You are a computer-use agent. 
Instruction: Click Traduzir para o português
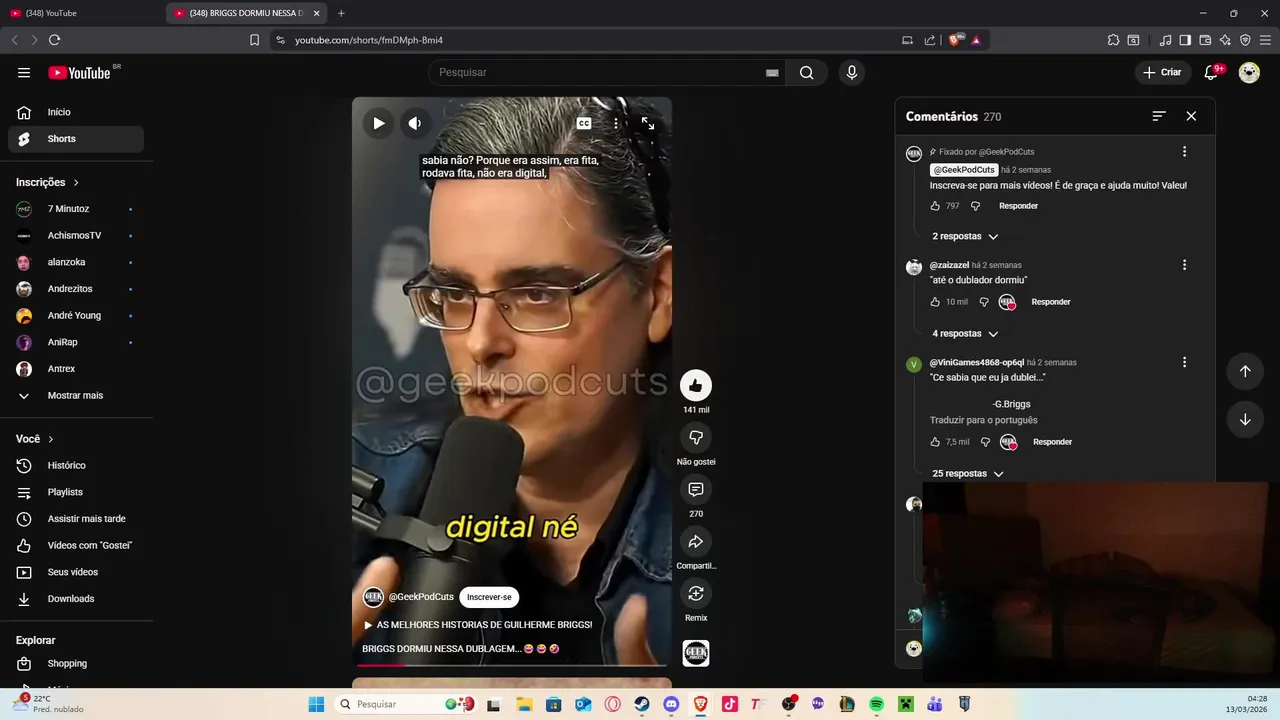pyautogui.click(x=983, y=420)
